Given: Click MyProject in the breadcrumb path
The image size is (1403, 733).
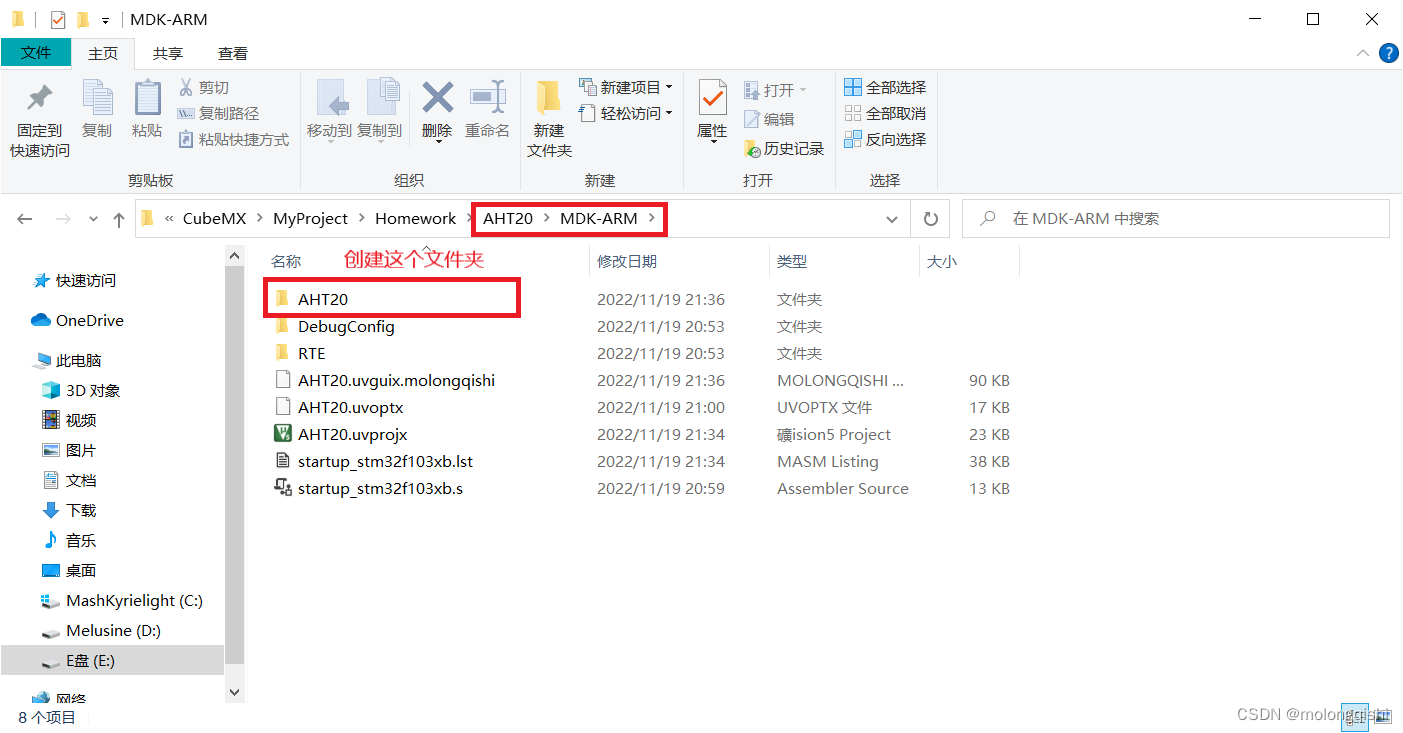Looking at the screenshot, I should (311, 218).
